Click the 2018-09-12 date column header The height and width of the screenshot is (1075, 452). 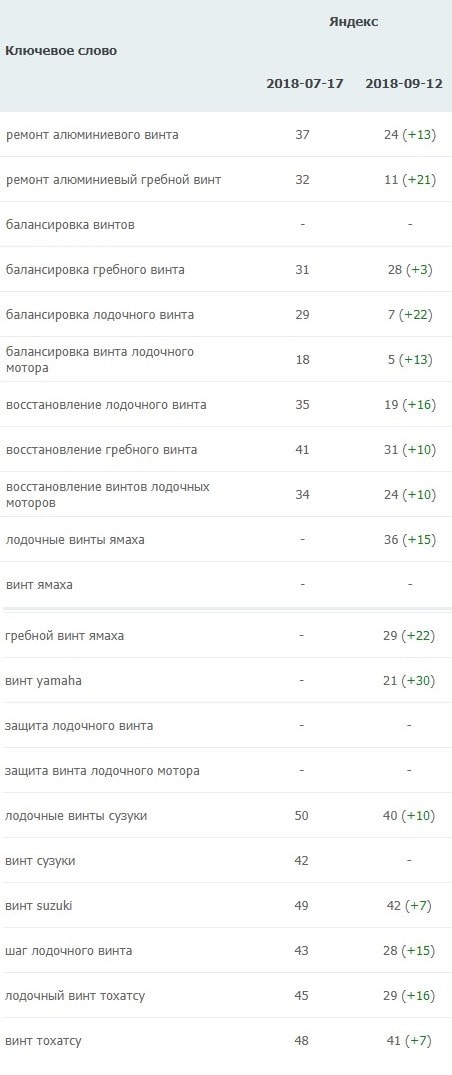pyautogui.click(x=403, y=84)
